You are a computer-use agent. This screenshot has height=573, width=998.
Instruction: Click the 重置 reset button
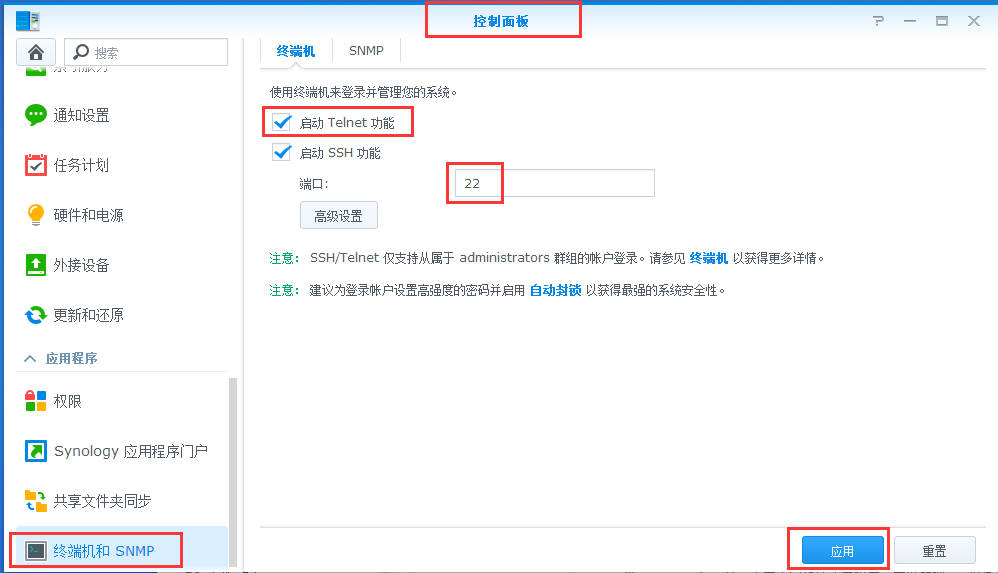pos(934,551)
